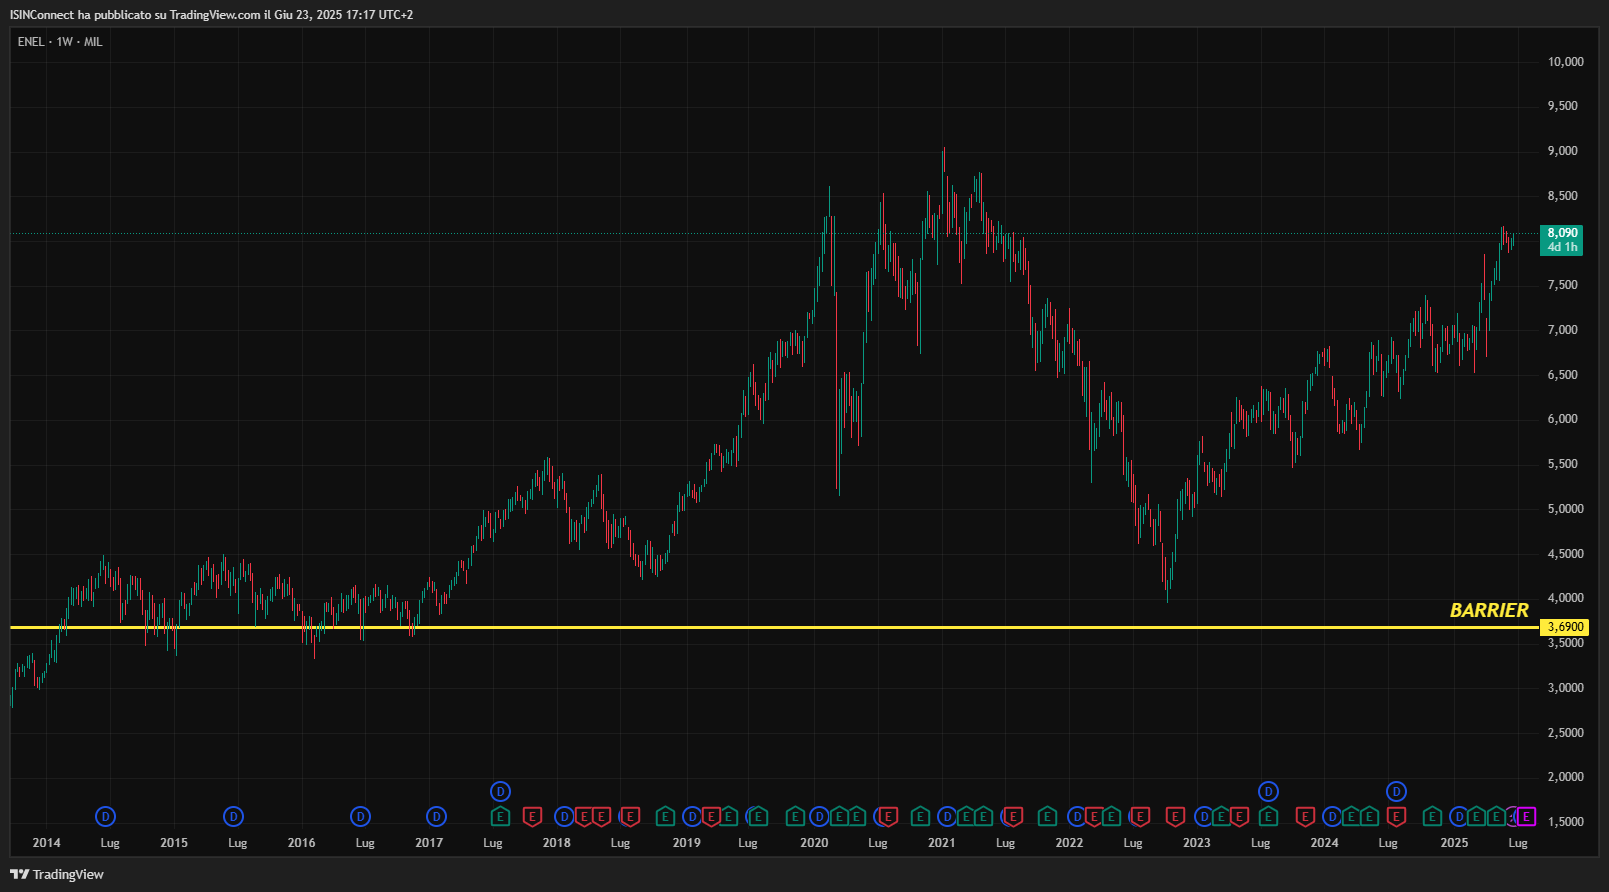
Task: Click the 2025 time axis label
Action: tap(1454, 843)
